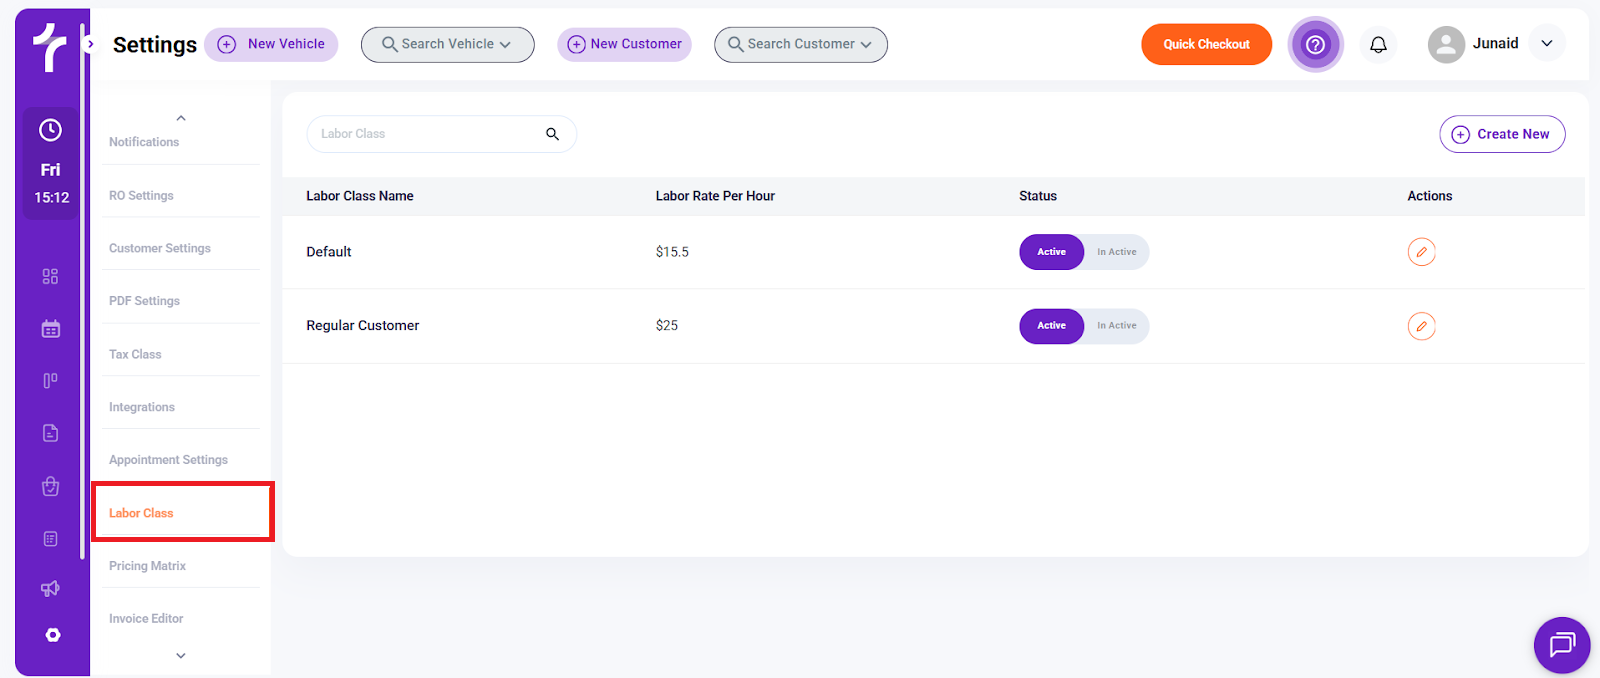Open the calendar icon in left sidebar

(x=51, y=329)
